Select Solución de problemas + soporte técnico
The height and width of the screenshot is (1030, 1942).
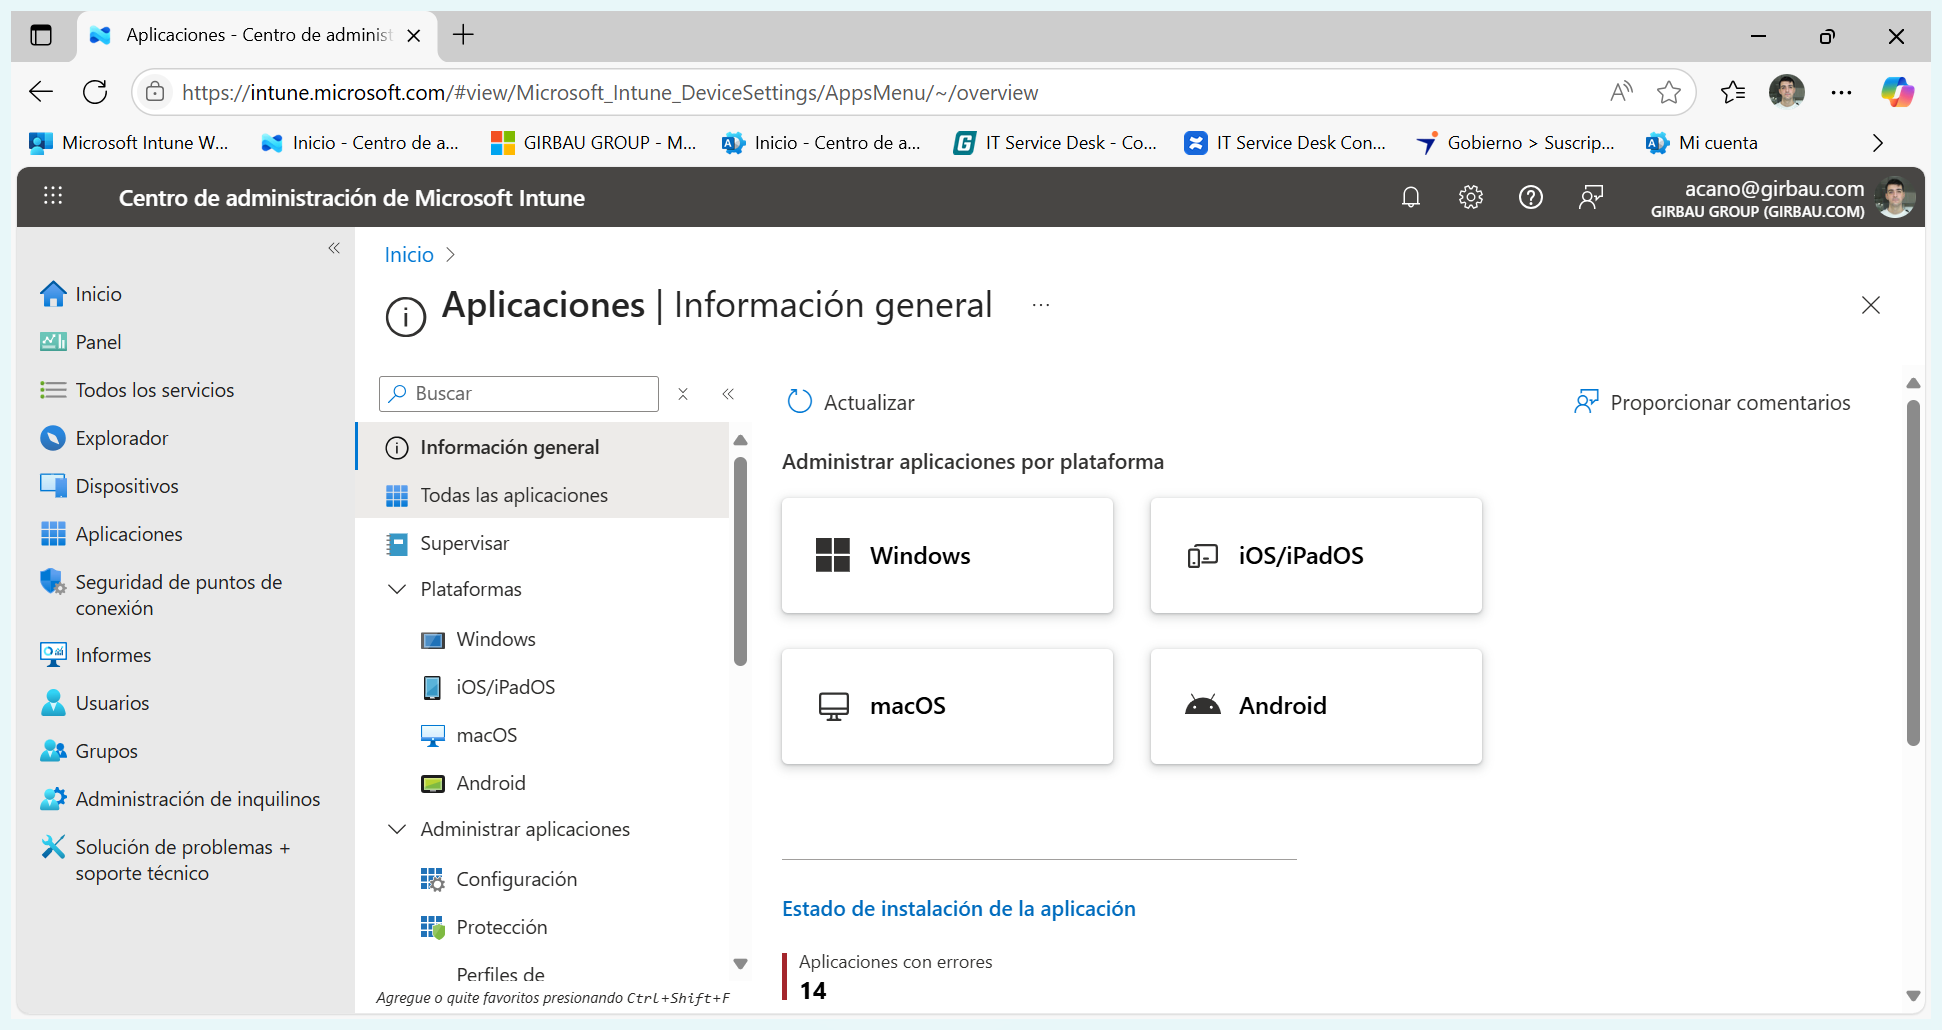pos(183,859)
